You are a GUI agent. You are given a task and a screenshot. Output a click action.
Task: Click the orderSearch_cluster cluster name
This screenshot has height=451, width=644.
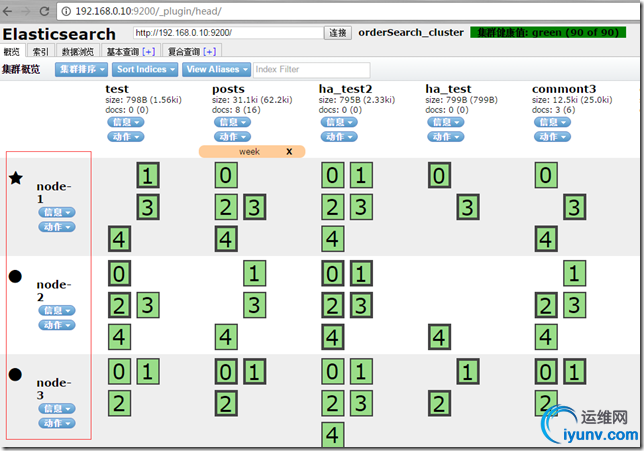411,32
